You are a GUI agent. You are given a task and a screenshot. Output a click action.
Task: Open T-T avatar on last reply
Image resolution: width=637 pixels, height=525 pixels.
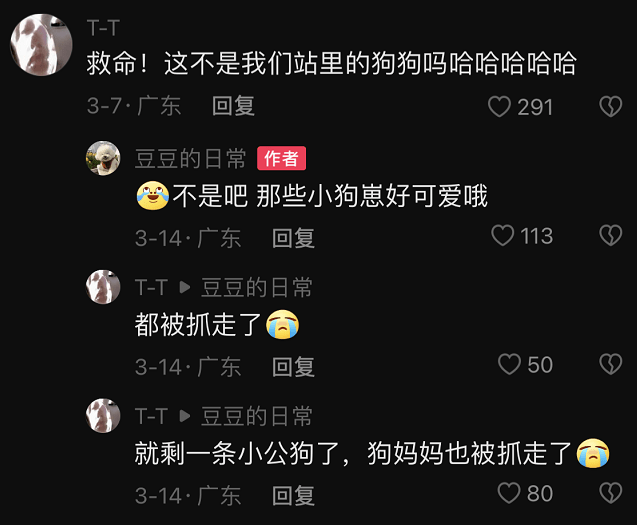(x=103, y=415)
